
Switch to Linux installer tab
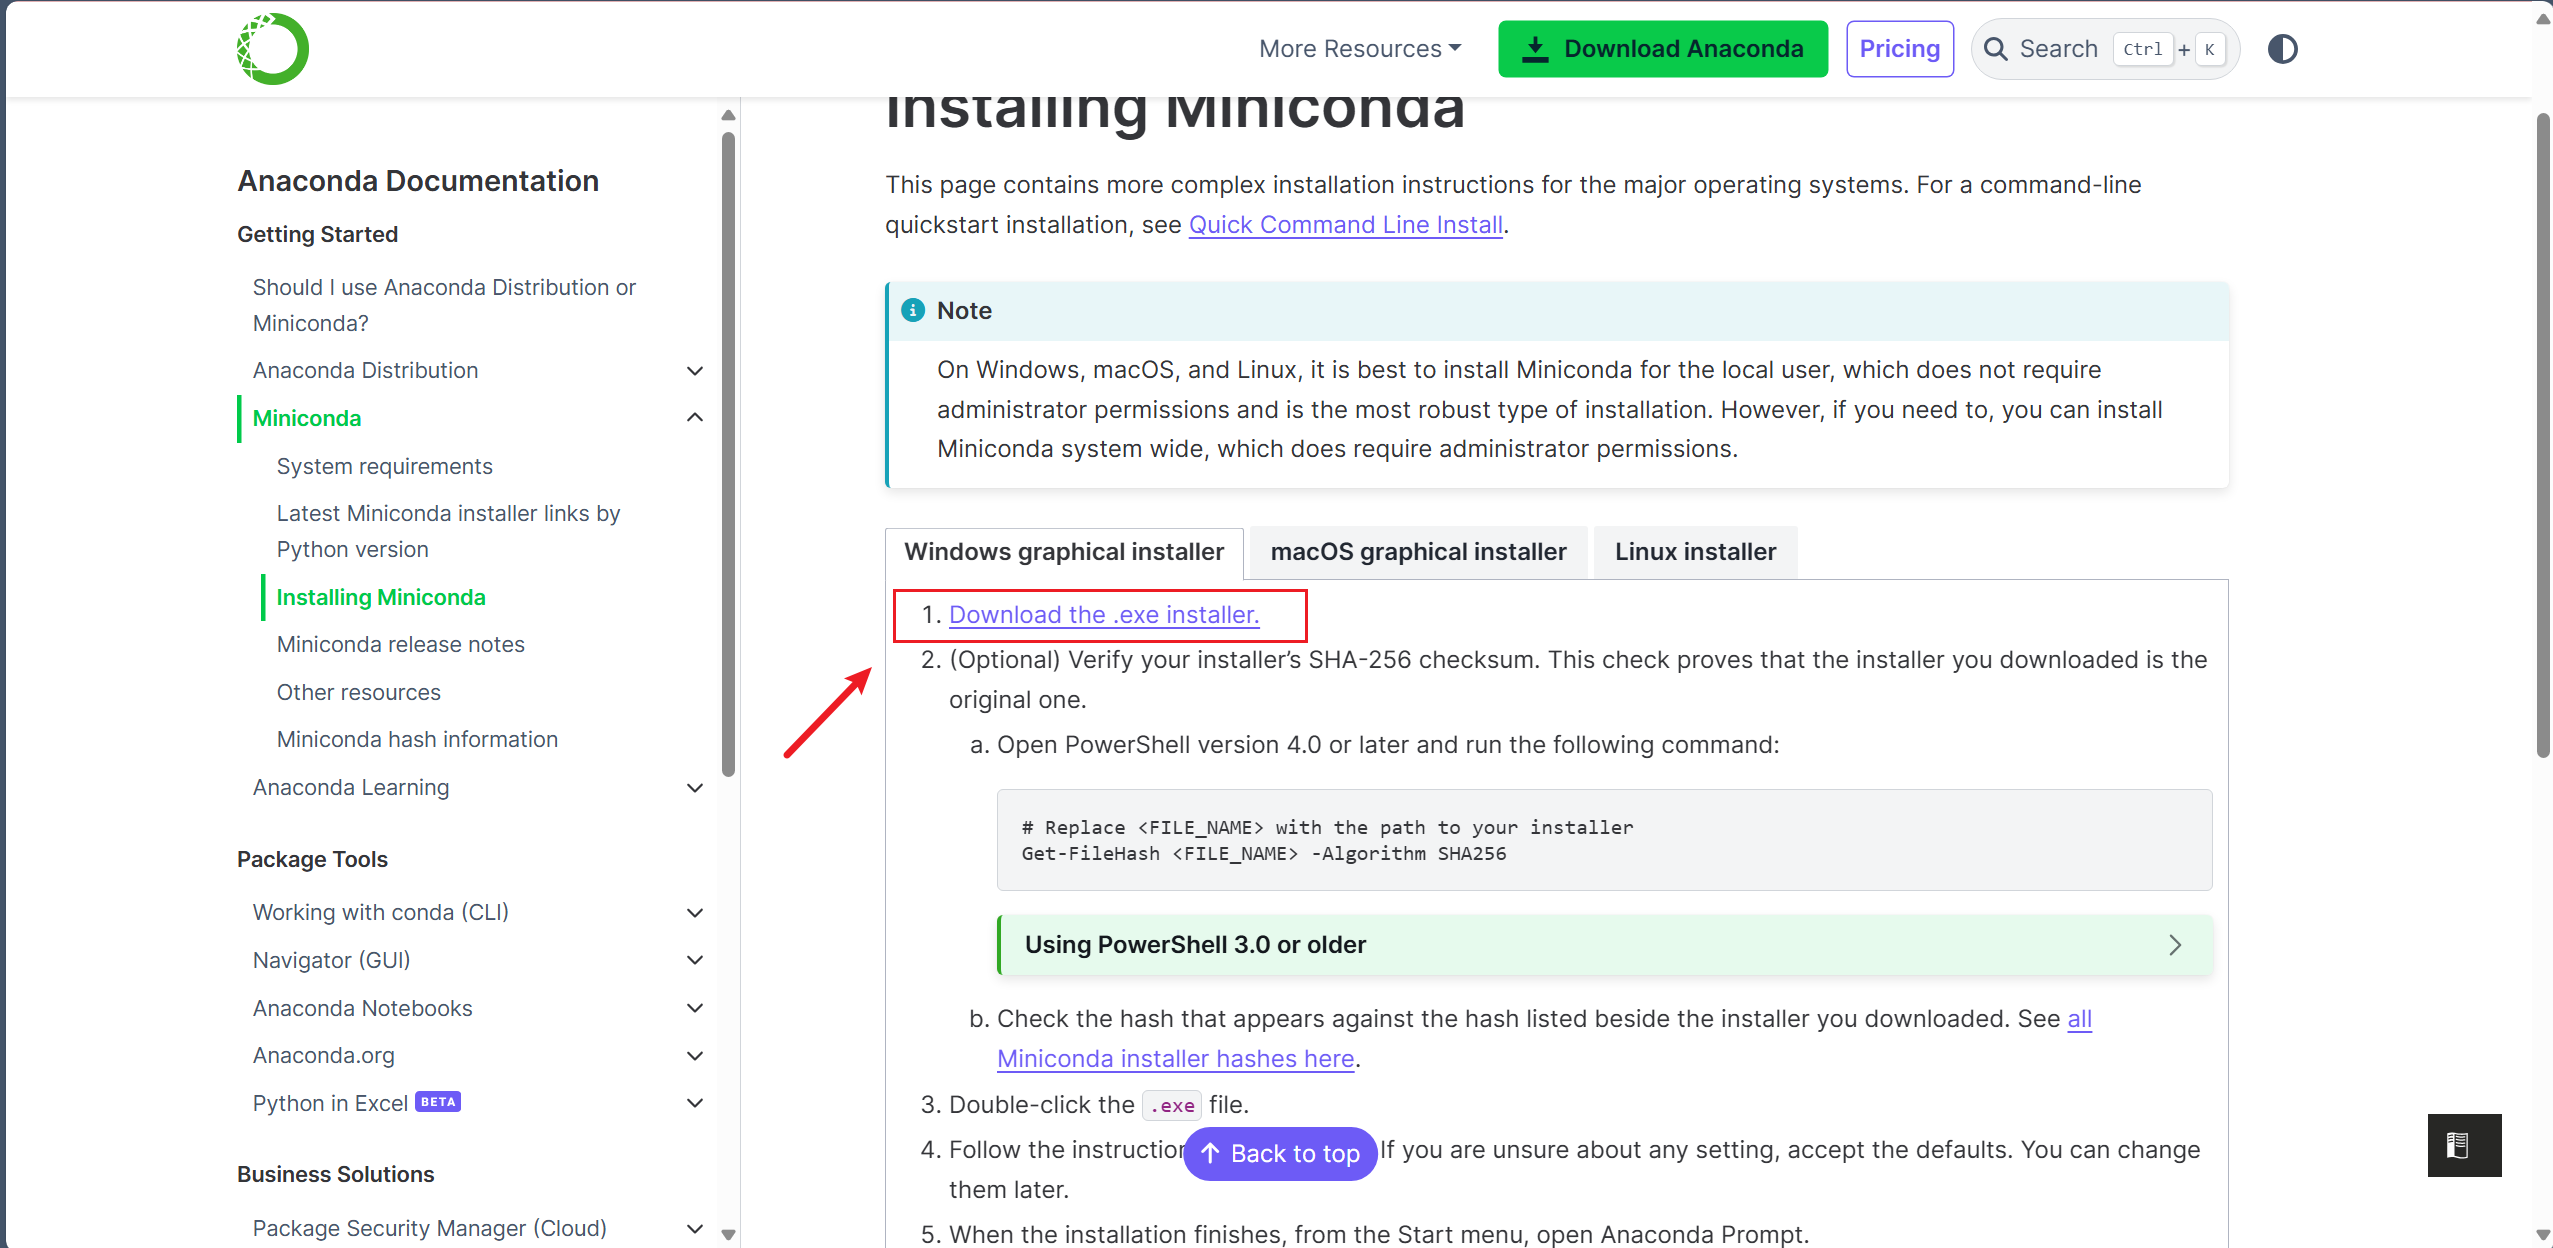click(x=1694, y=552)
